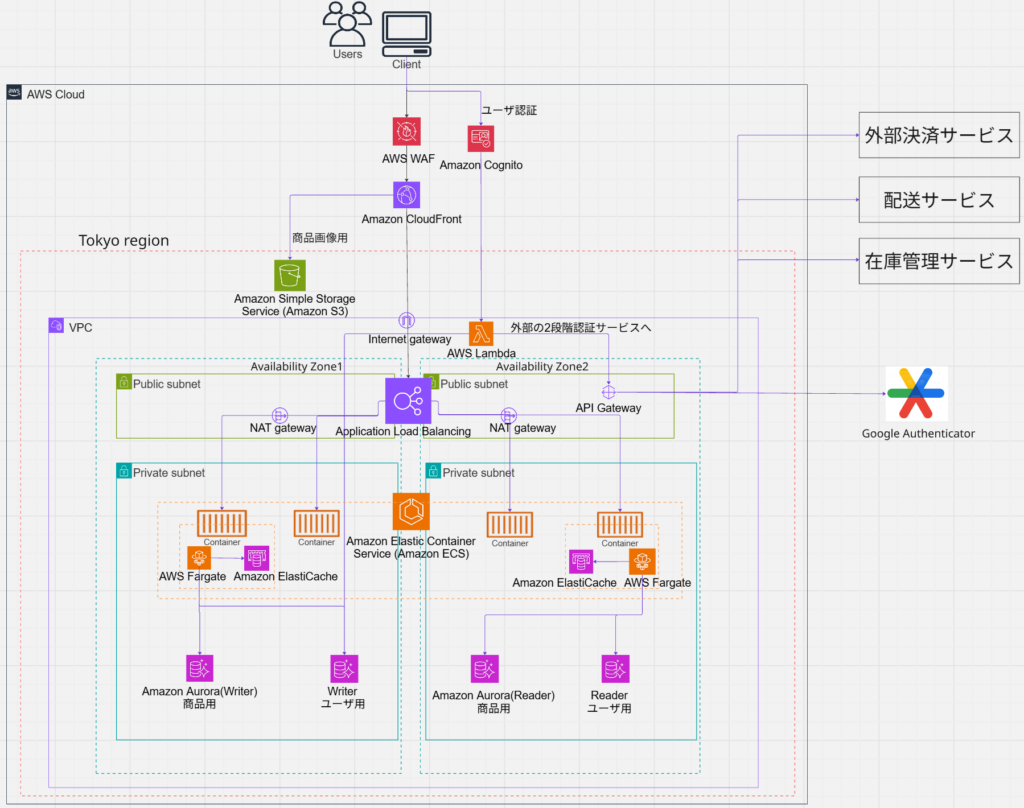Select Private subnet lock icon in Zone2
The image size is (1024, 808).
coord(433,470)
